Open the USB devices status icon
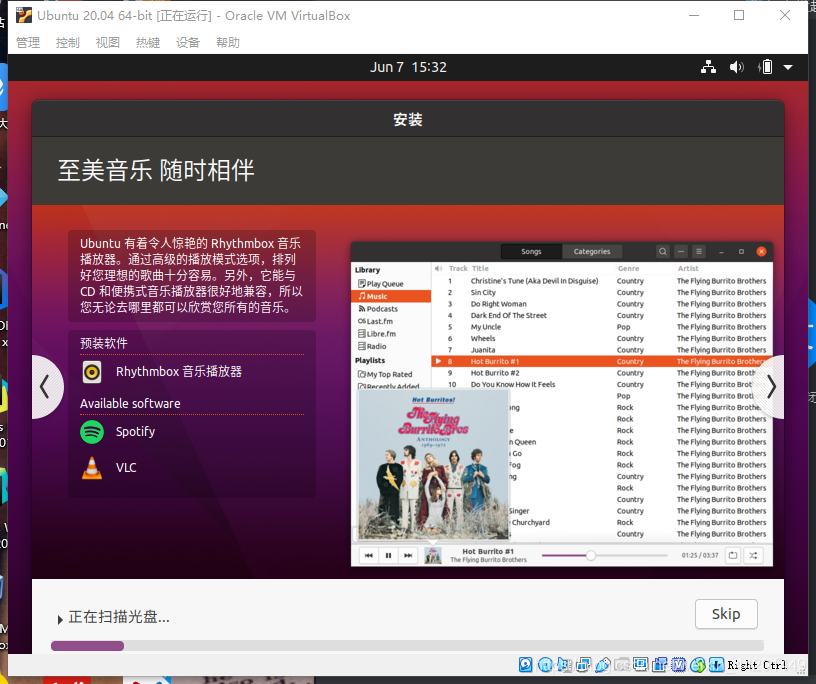This screenshot has width=816, height=684. [x=603, y=664]
